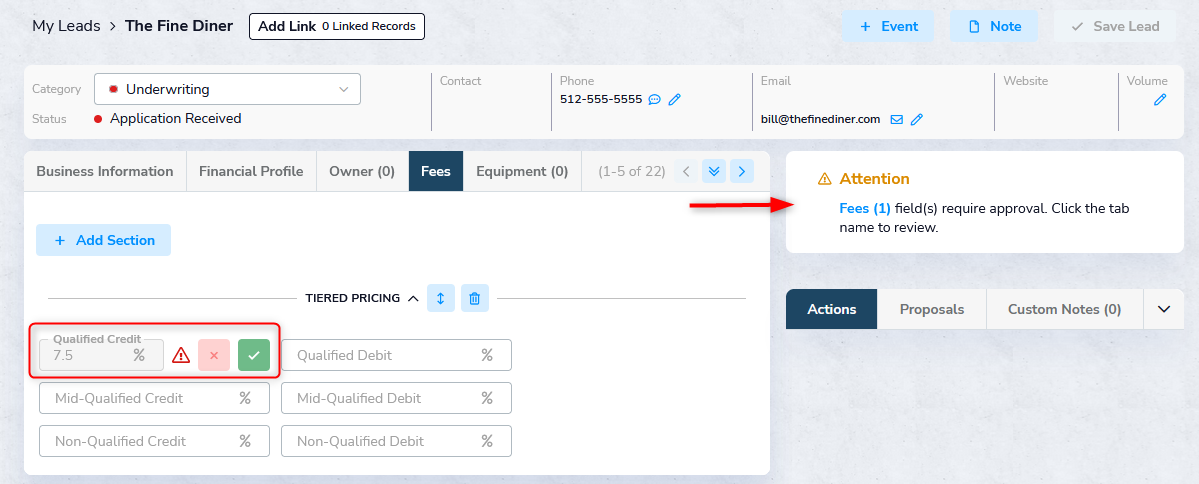The height and width of the screenshot is (484, 1199).
Task: Click the phone message chat icon
Action: [655, 99]
